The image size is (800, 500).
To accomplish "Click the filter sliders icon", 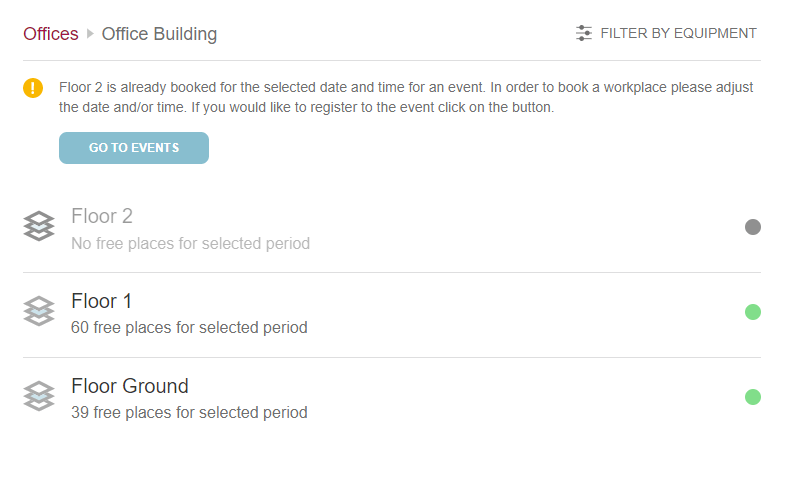I will click(x=584, y=33).
